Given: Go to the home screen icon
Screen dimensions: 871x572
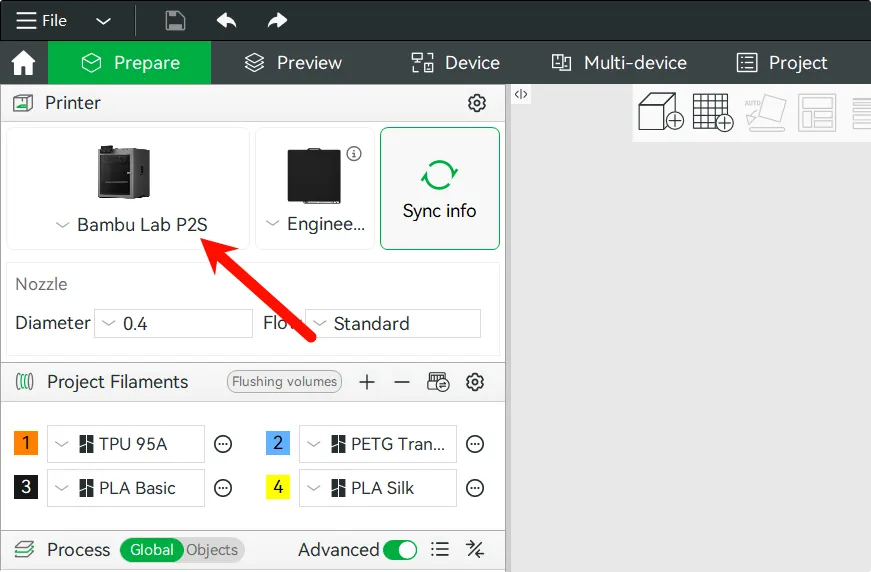Looking at the screenshot, I should click(x=23, y=63).
